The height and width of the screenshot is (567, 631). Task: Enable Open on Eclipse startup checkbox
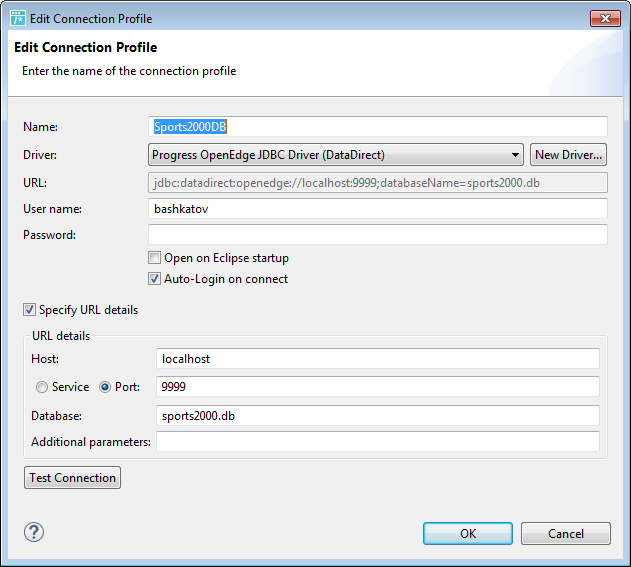[x=154, y=258]
